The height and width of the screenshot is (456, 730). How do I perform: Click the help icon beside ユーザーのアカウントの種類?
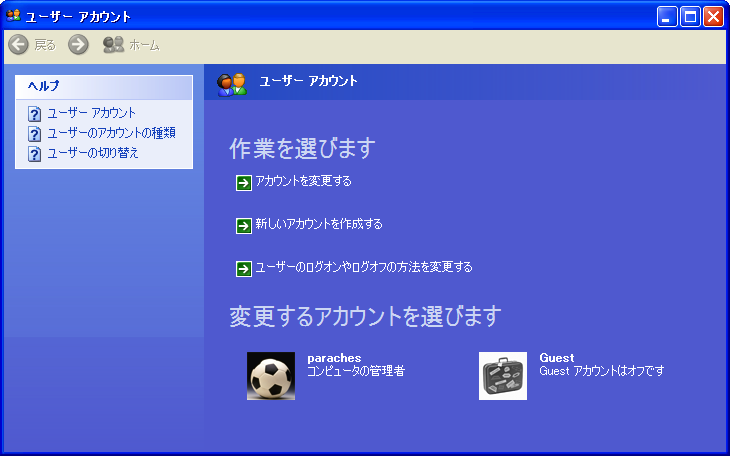(x=34, y=134)
